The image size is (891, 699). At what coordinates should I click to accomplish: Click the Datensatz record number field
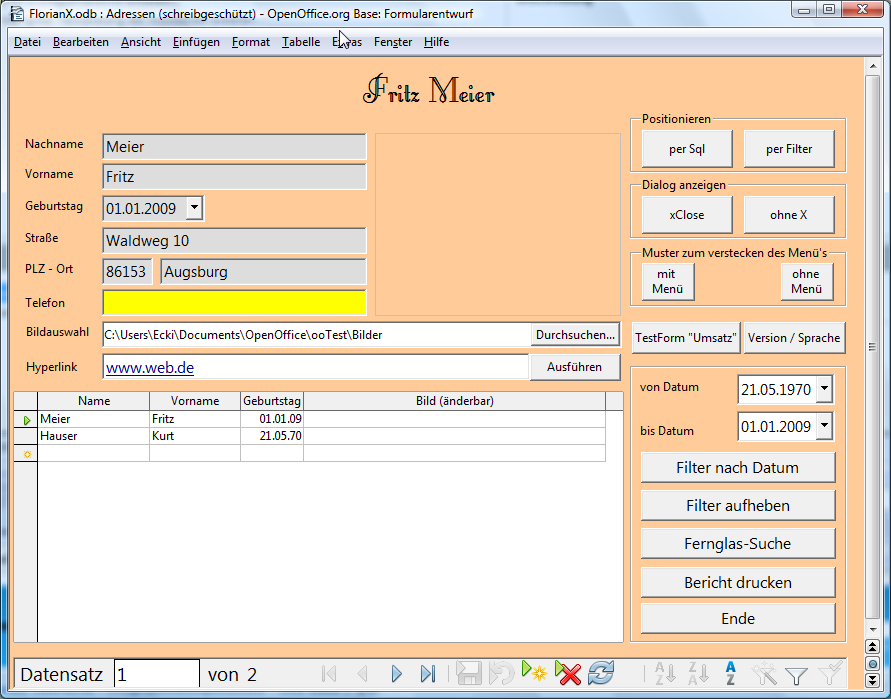(157, 675)
